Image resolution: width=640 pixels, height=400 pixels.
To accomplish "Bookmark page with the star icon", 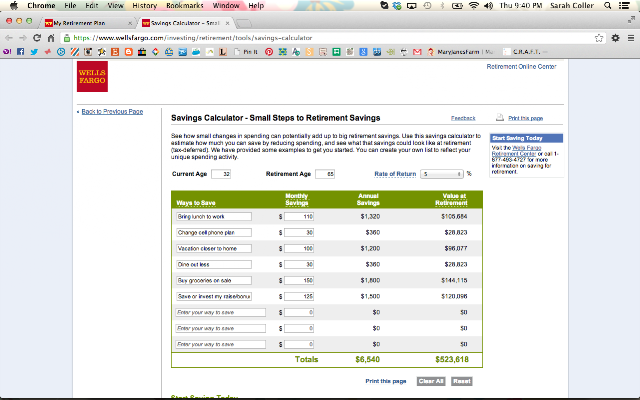I will [x=599, y=38].
